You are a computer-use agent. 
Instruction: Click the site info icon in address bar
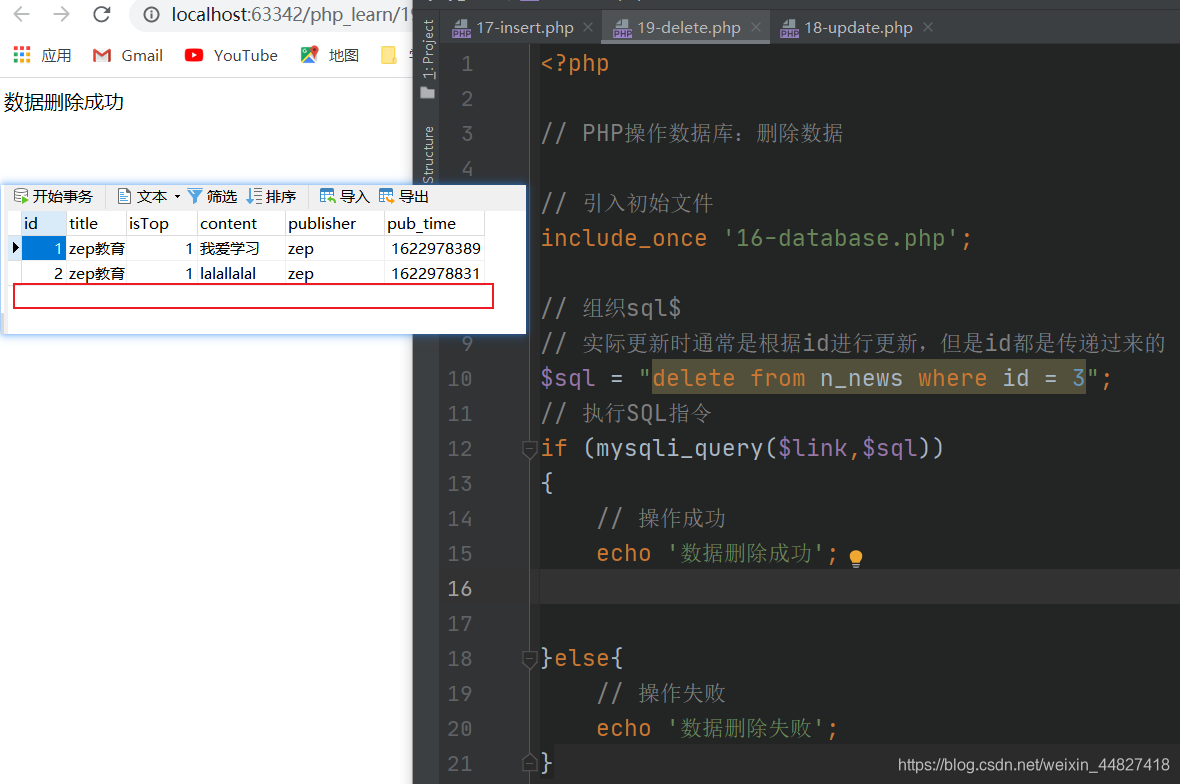pyautogui.click(x=151, y=14)
